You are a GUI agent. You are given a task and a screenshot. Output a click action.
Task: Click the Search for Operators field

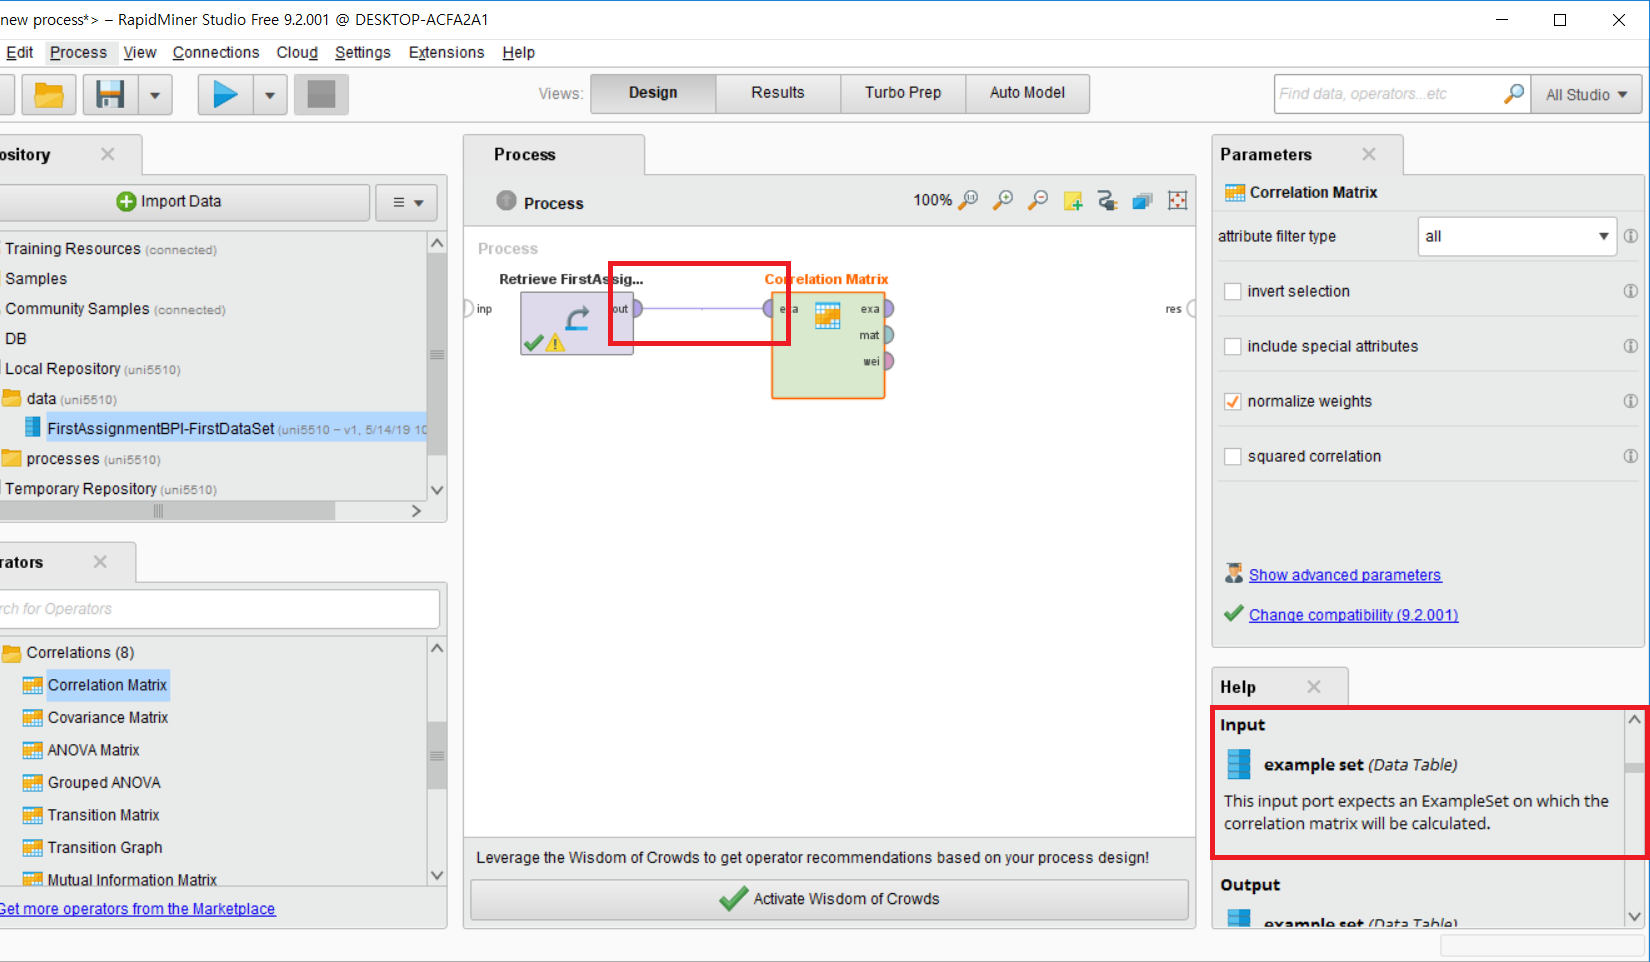pos(218,609)
